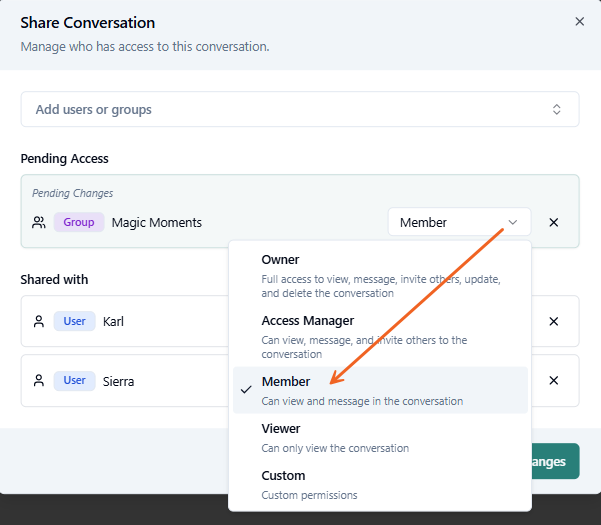Open the Member role dropdown for Magic Moments
The height and width of the screenshot is (525, 601).
(x=459, y=222)
